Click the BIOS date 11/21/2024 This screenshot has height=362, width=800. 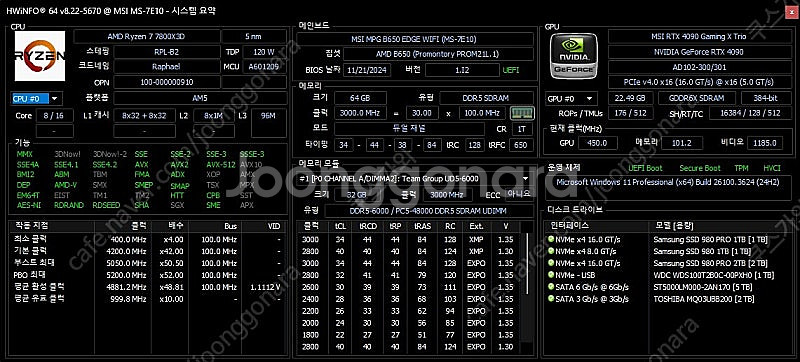pos(367,70)
